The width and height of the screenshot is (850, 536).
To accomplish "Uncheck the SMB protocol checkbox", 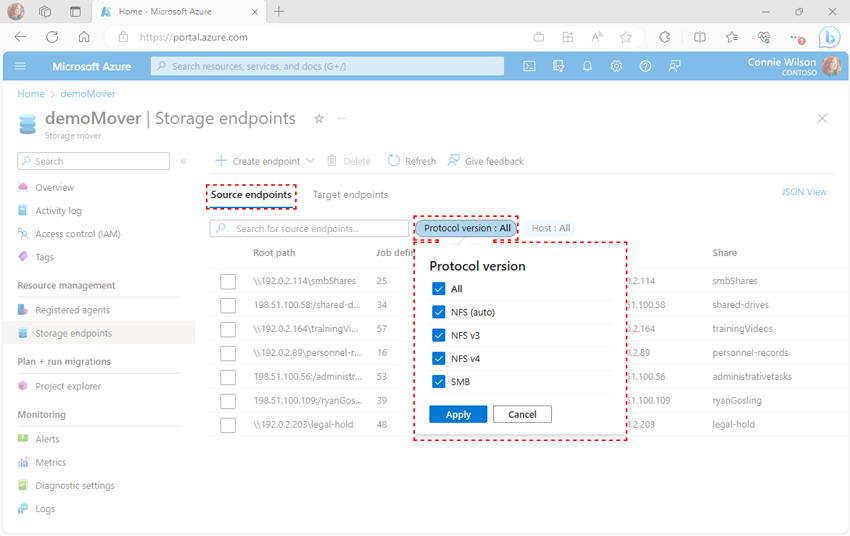I will click(x=439, y=382).
